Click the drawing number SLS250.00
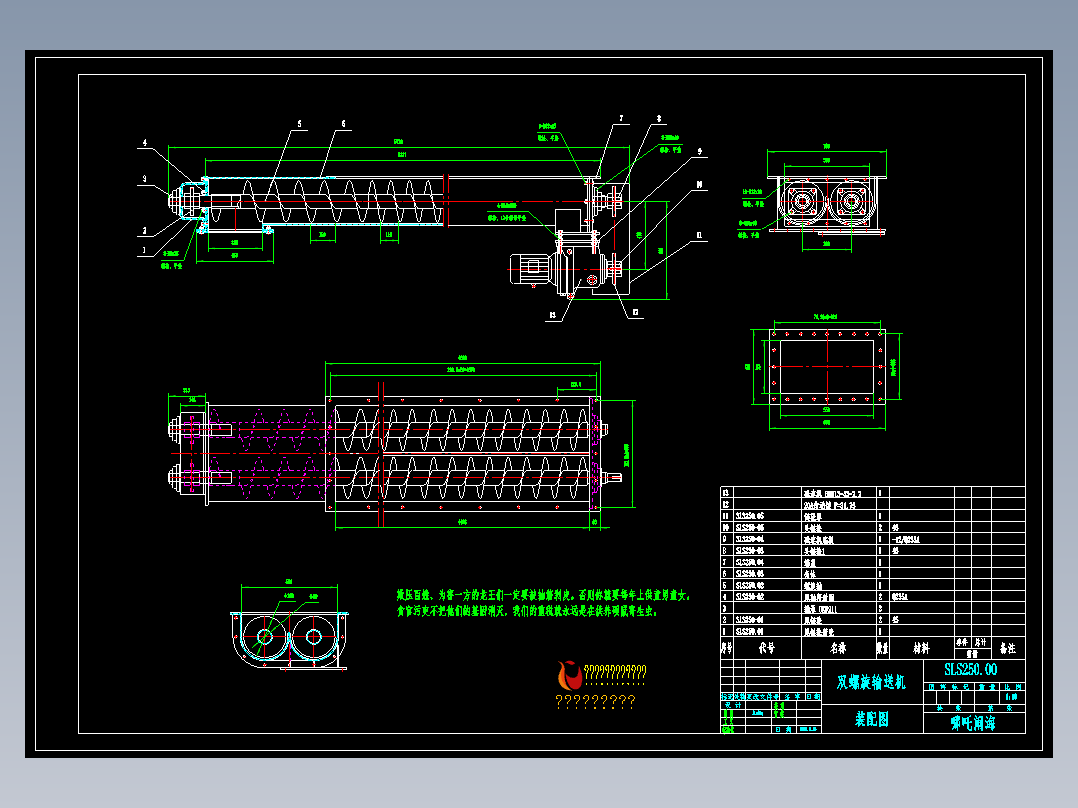Screen dimensions: 1078x808 tap(970, 669)
